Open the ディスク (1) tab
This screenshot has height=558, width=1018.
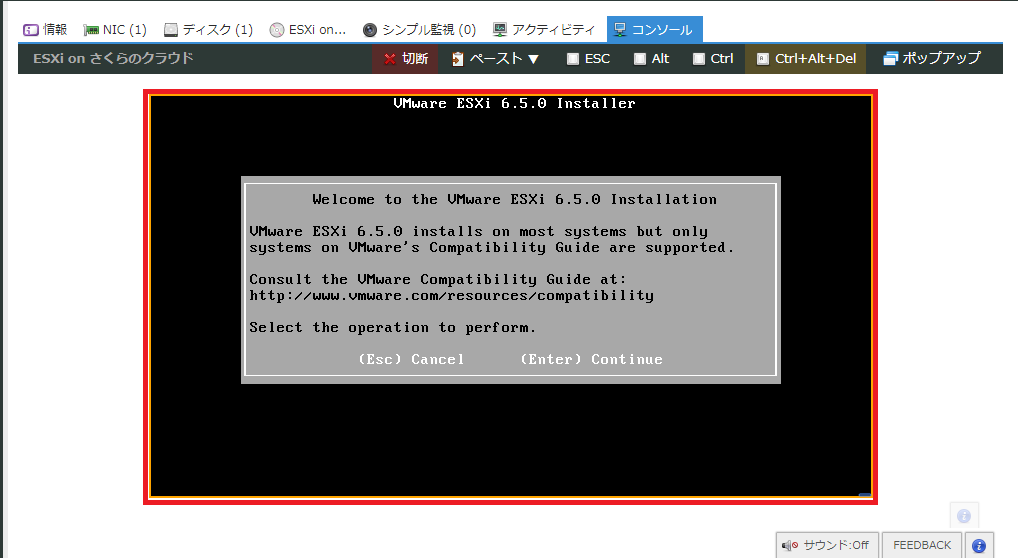pyautogui.click(x=208, y=30)
